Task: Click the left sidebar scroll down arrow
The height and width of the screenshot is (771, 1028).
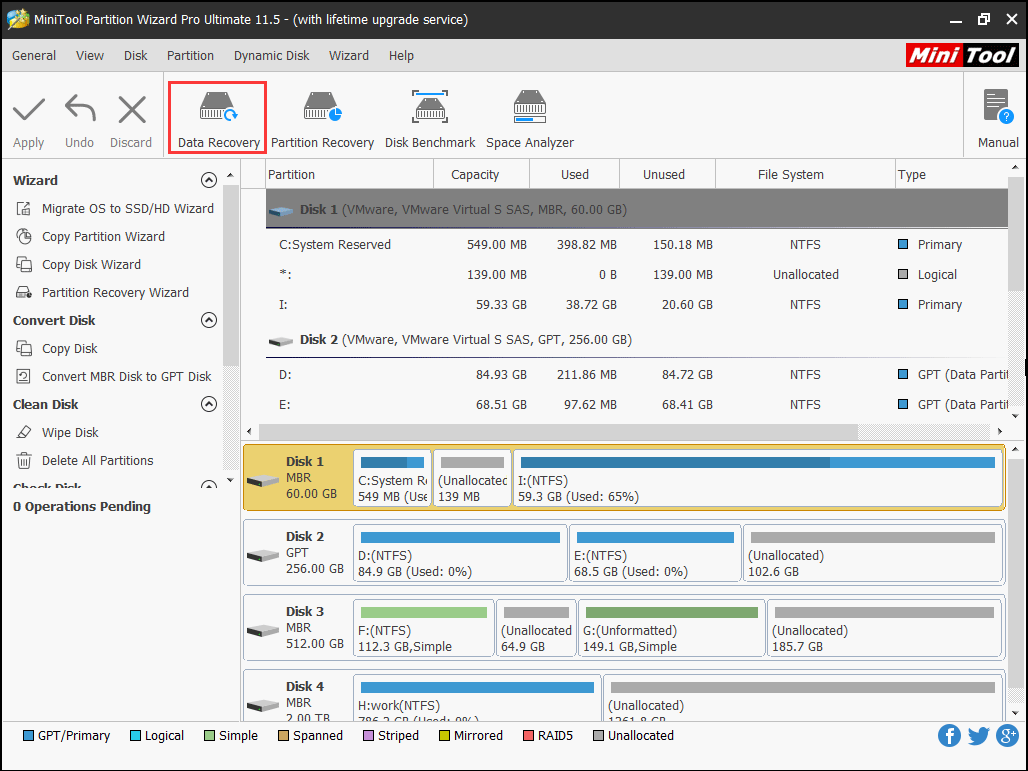Action: click(x=230, y=481)
